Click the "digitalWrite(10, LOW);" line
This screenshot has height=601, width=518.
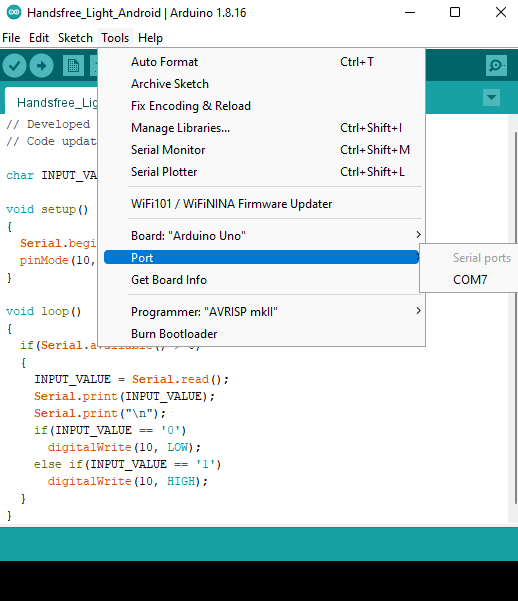[124, 447]
